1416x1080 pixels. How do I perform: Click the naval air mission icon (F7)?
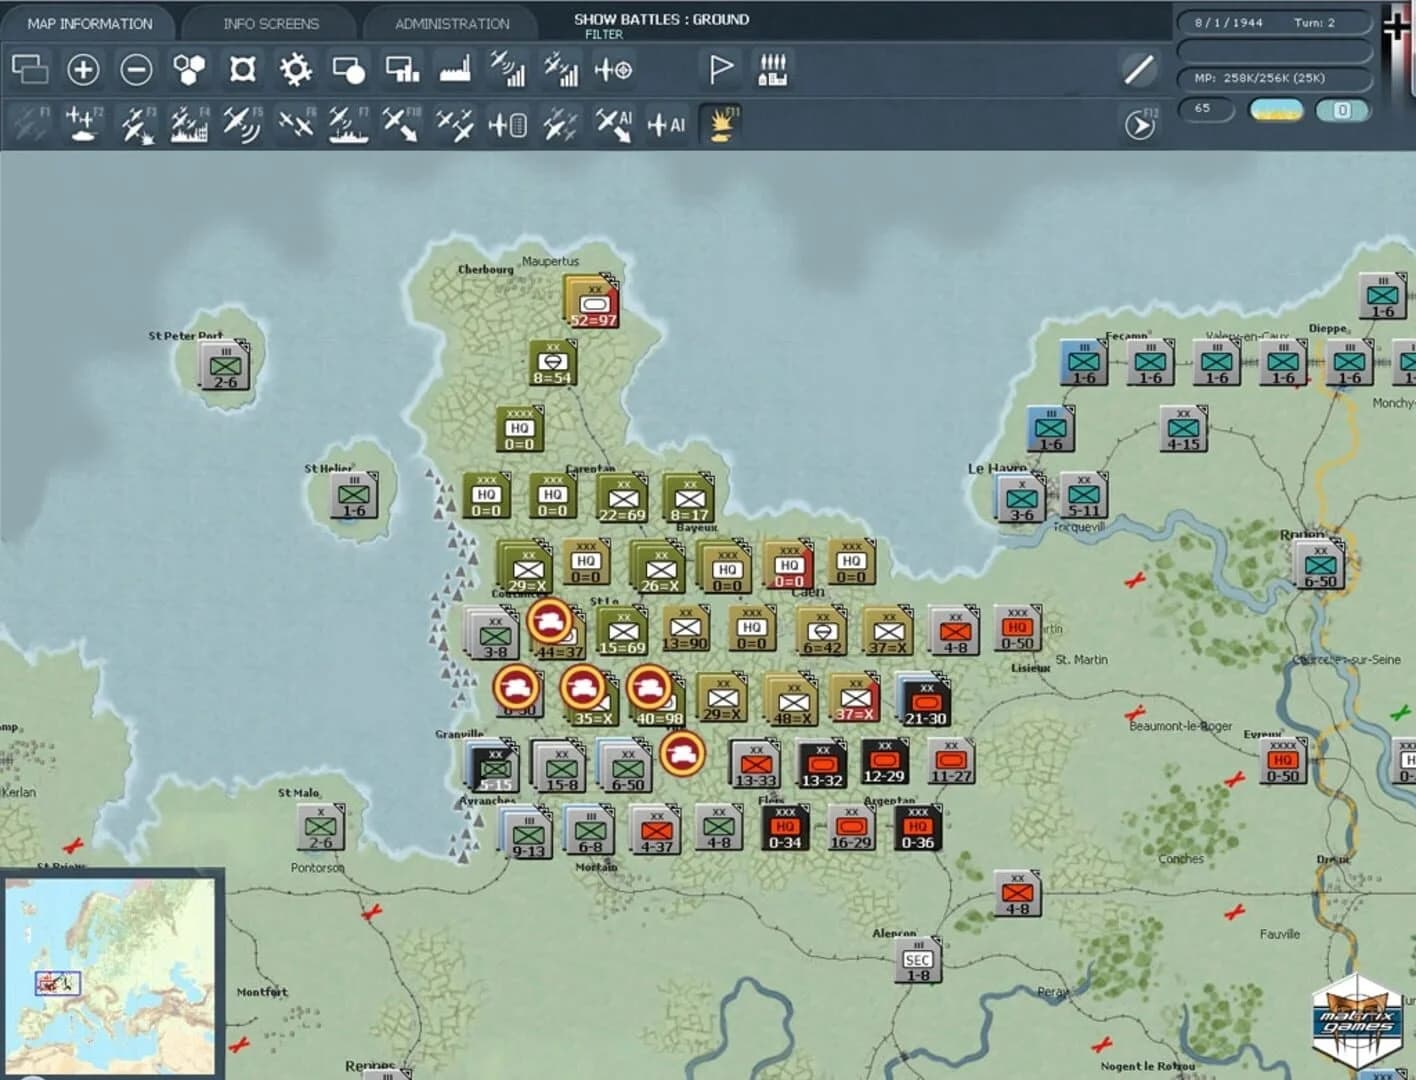tap(349, 125)
